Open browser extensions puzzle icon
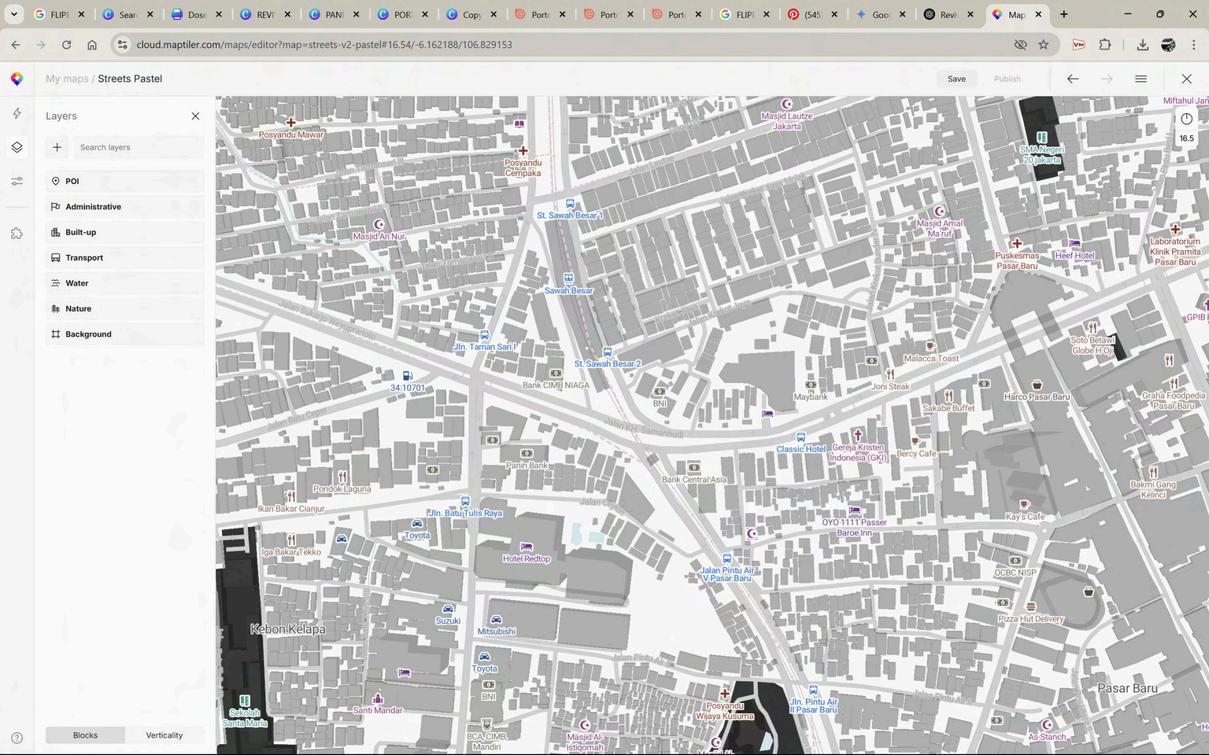Screen dimensions: 1209x755 [x=1105, y=45]
